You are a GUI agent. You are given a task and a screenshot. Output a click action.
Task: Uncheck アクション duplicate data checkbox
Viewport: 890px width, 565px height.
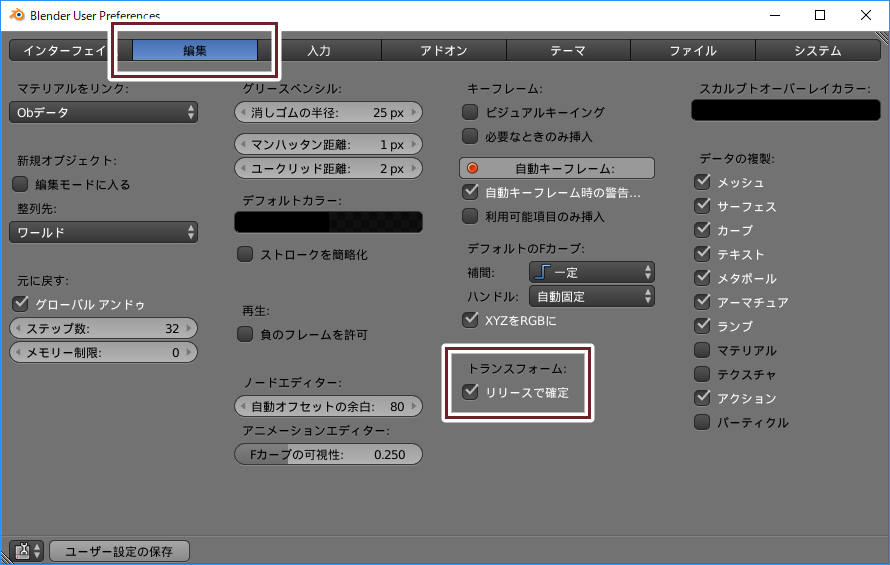click(702, 397)
